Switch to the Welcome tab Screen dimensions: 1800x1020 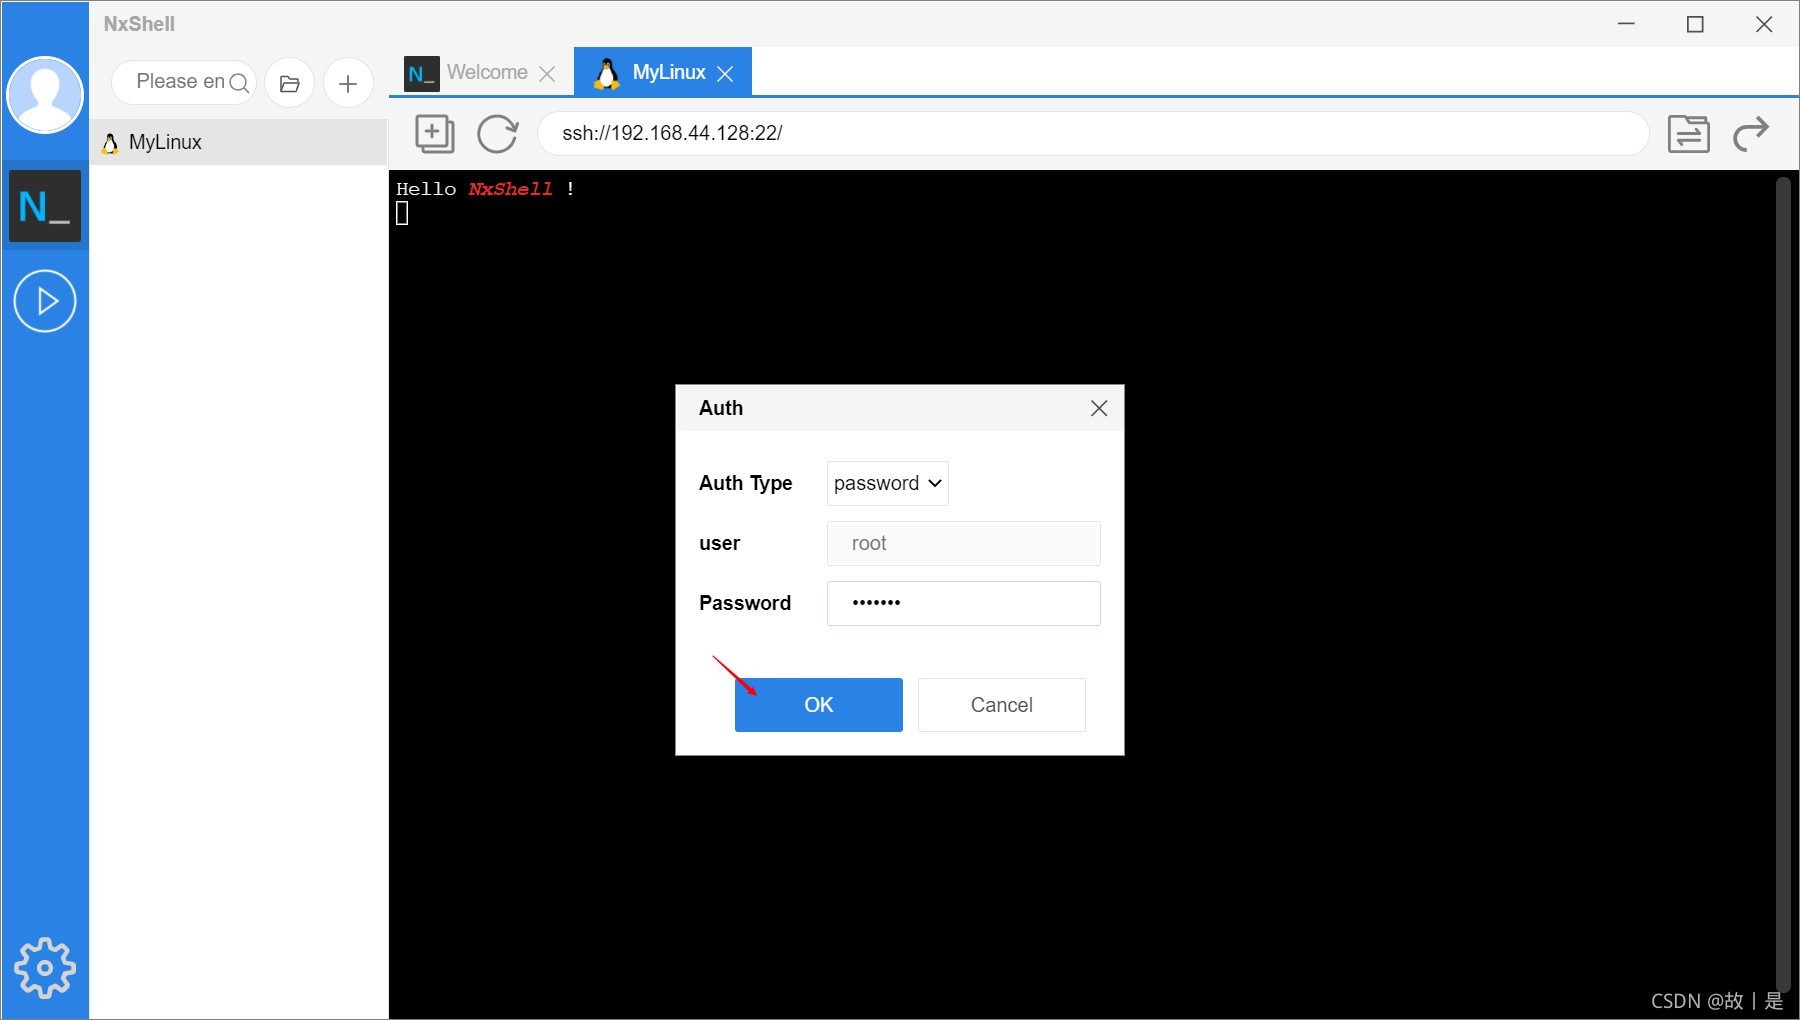[480, 73]
